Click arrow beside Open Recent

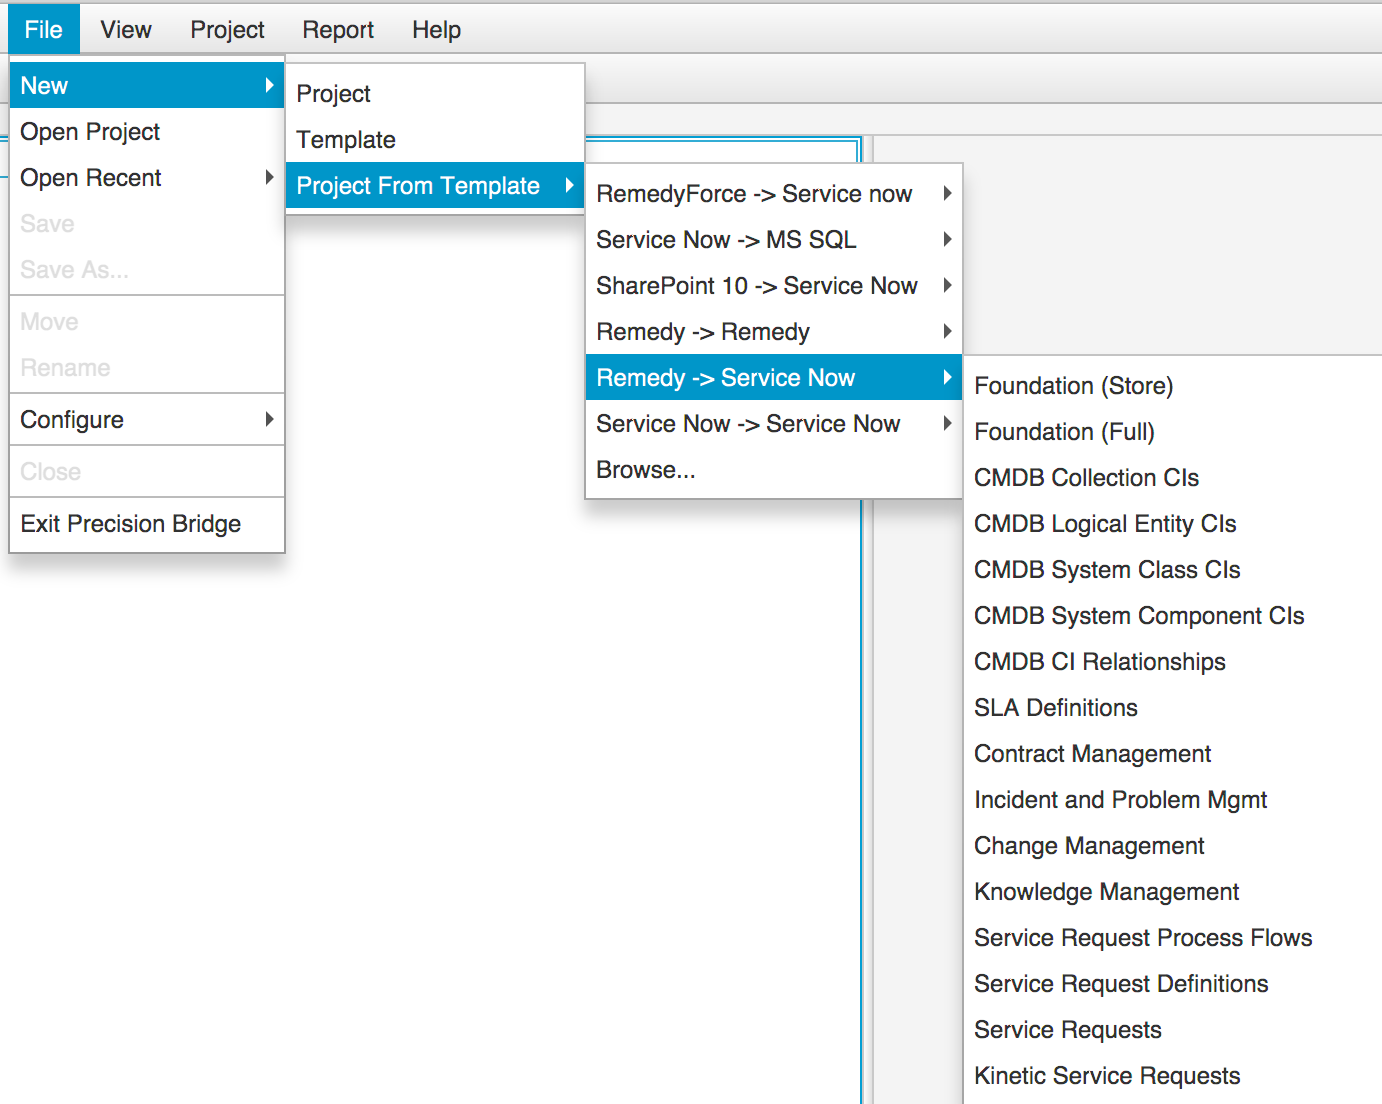[269, 177]
